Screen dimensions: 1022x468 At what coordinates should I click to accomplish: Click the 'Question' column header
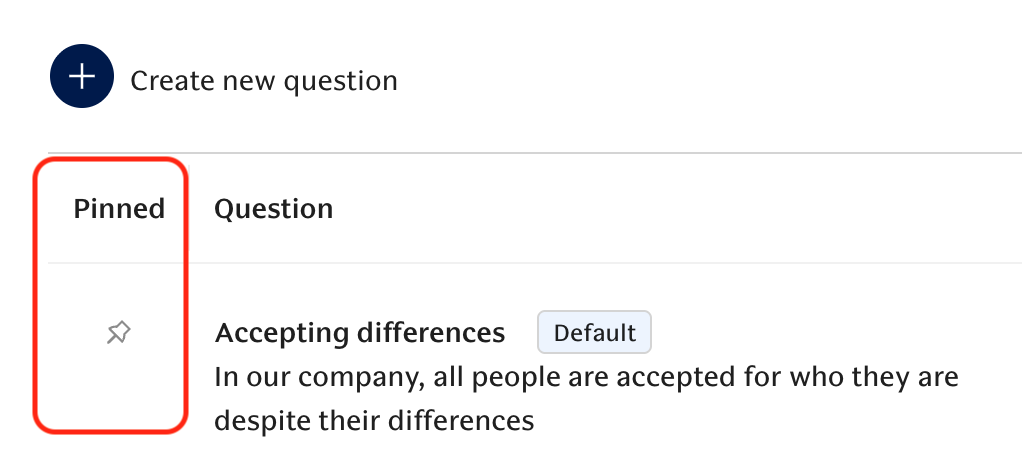[273, 209]
